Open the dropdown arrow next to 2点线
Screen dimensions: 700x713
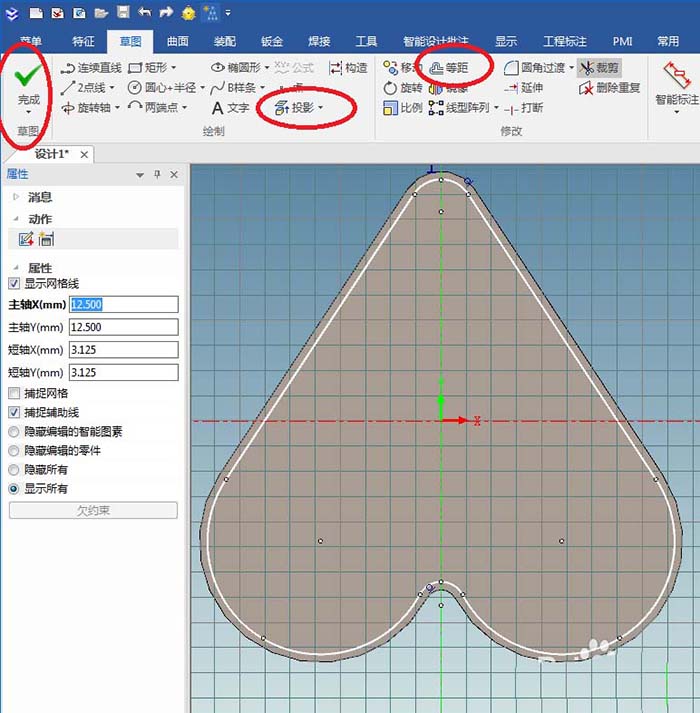(x=112, y=88)
